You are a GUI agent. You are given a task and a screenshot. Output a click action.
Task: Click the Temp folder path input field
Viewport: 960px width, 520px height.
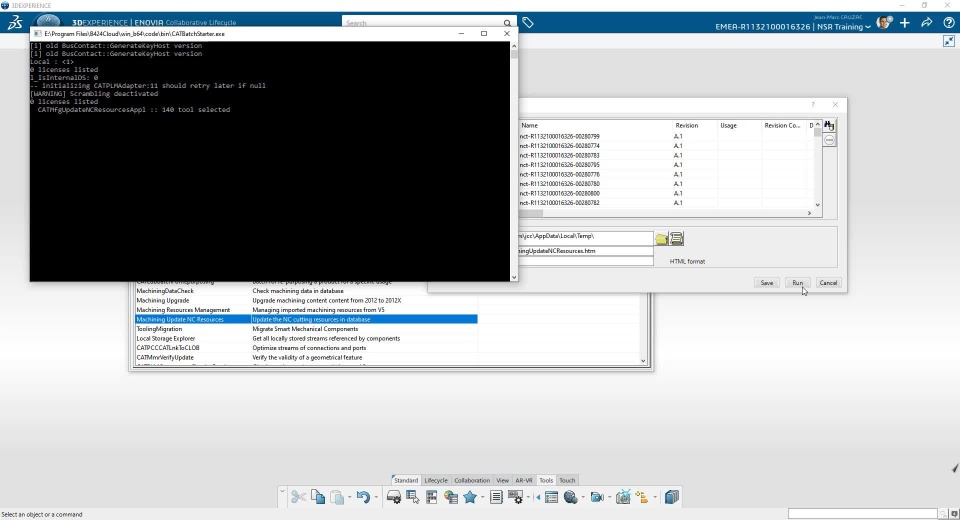586,236
